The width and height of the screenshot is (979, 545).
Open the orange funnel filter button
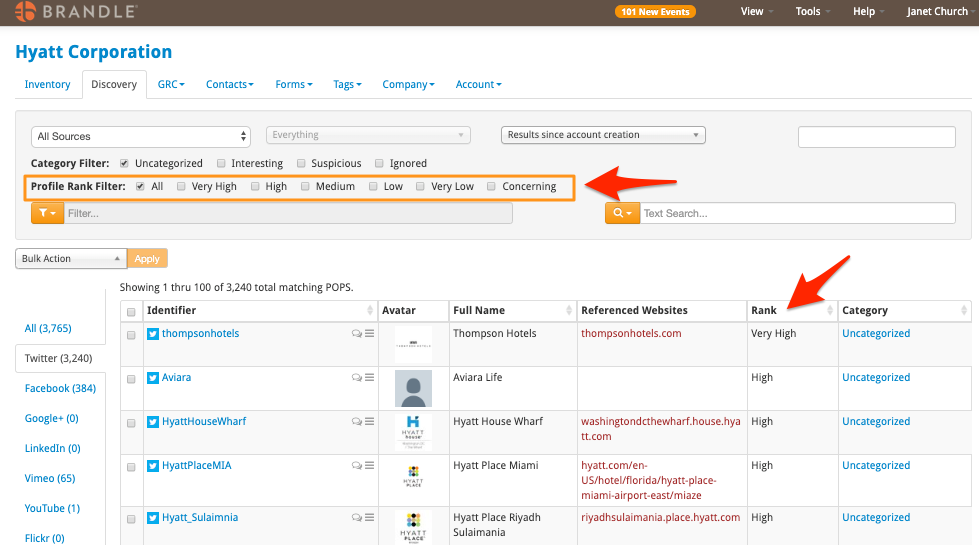coord(47,213)
